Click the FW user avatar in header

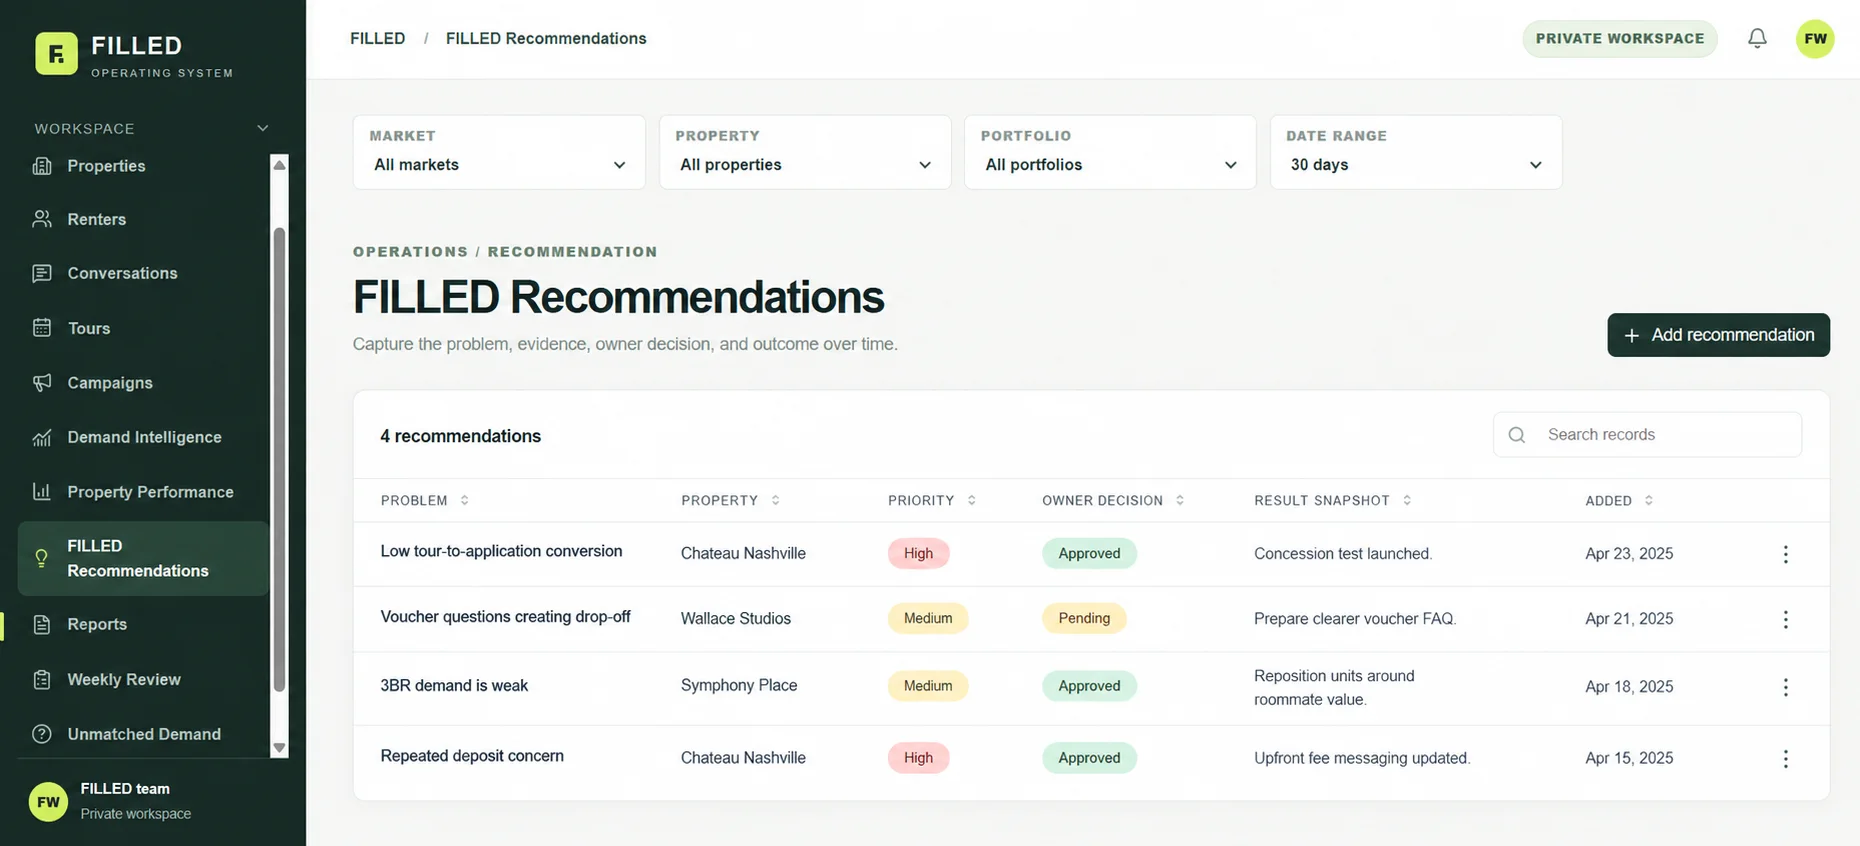pos(1815,39)
